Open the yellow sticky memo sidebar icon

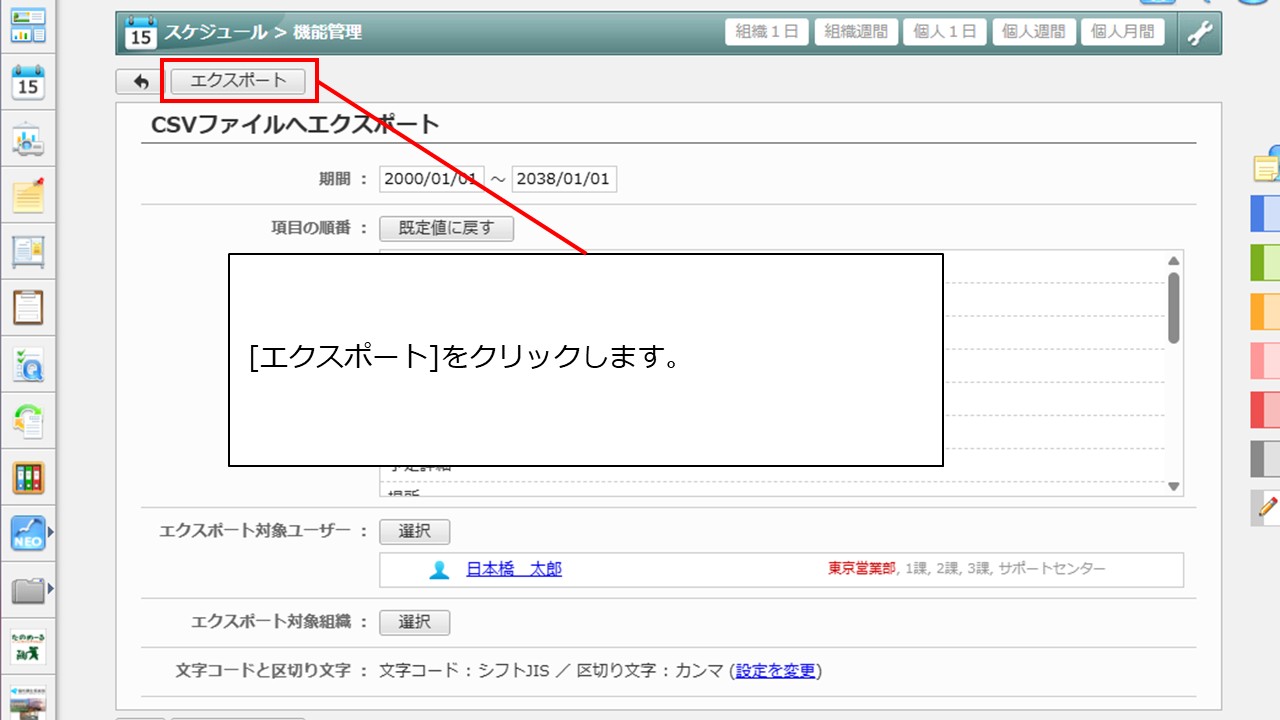(28, 196)
